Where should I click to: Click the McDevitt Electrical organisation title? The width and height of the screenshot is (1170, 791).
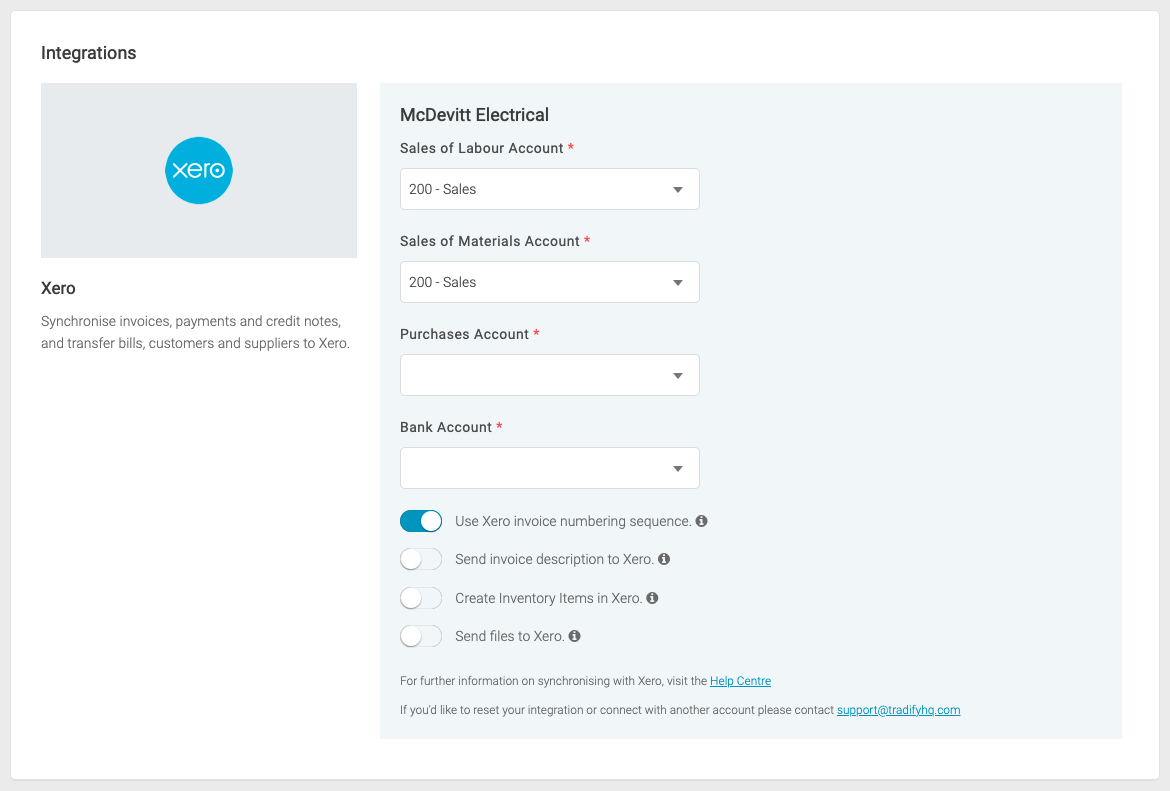[x=474, y=115]
